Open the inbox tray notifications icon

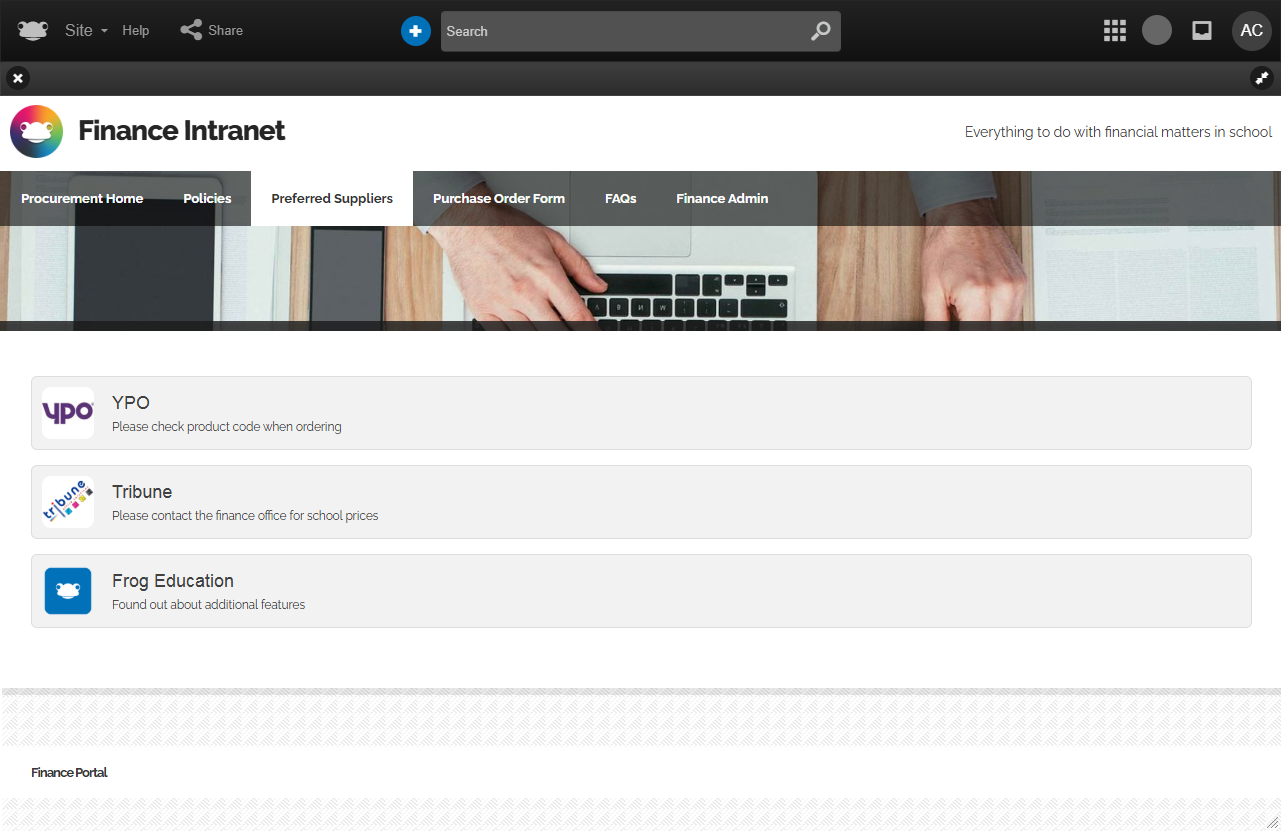(1202, 30)
